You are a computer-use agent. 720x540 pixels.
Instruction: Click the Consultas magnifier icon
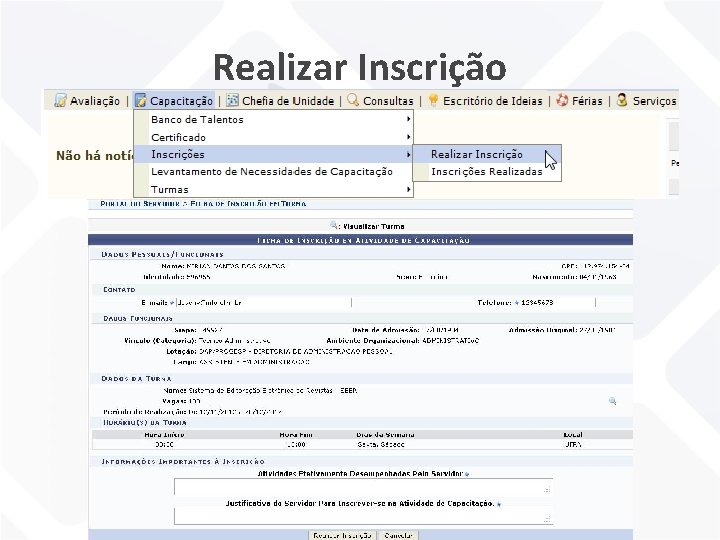[x=353, y=100]
